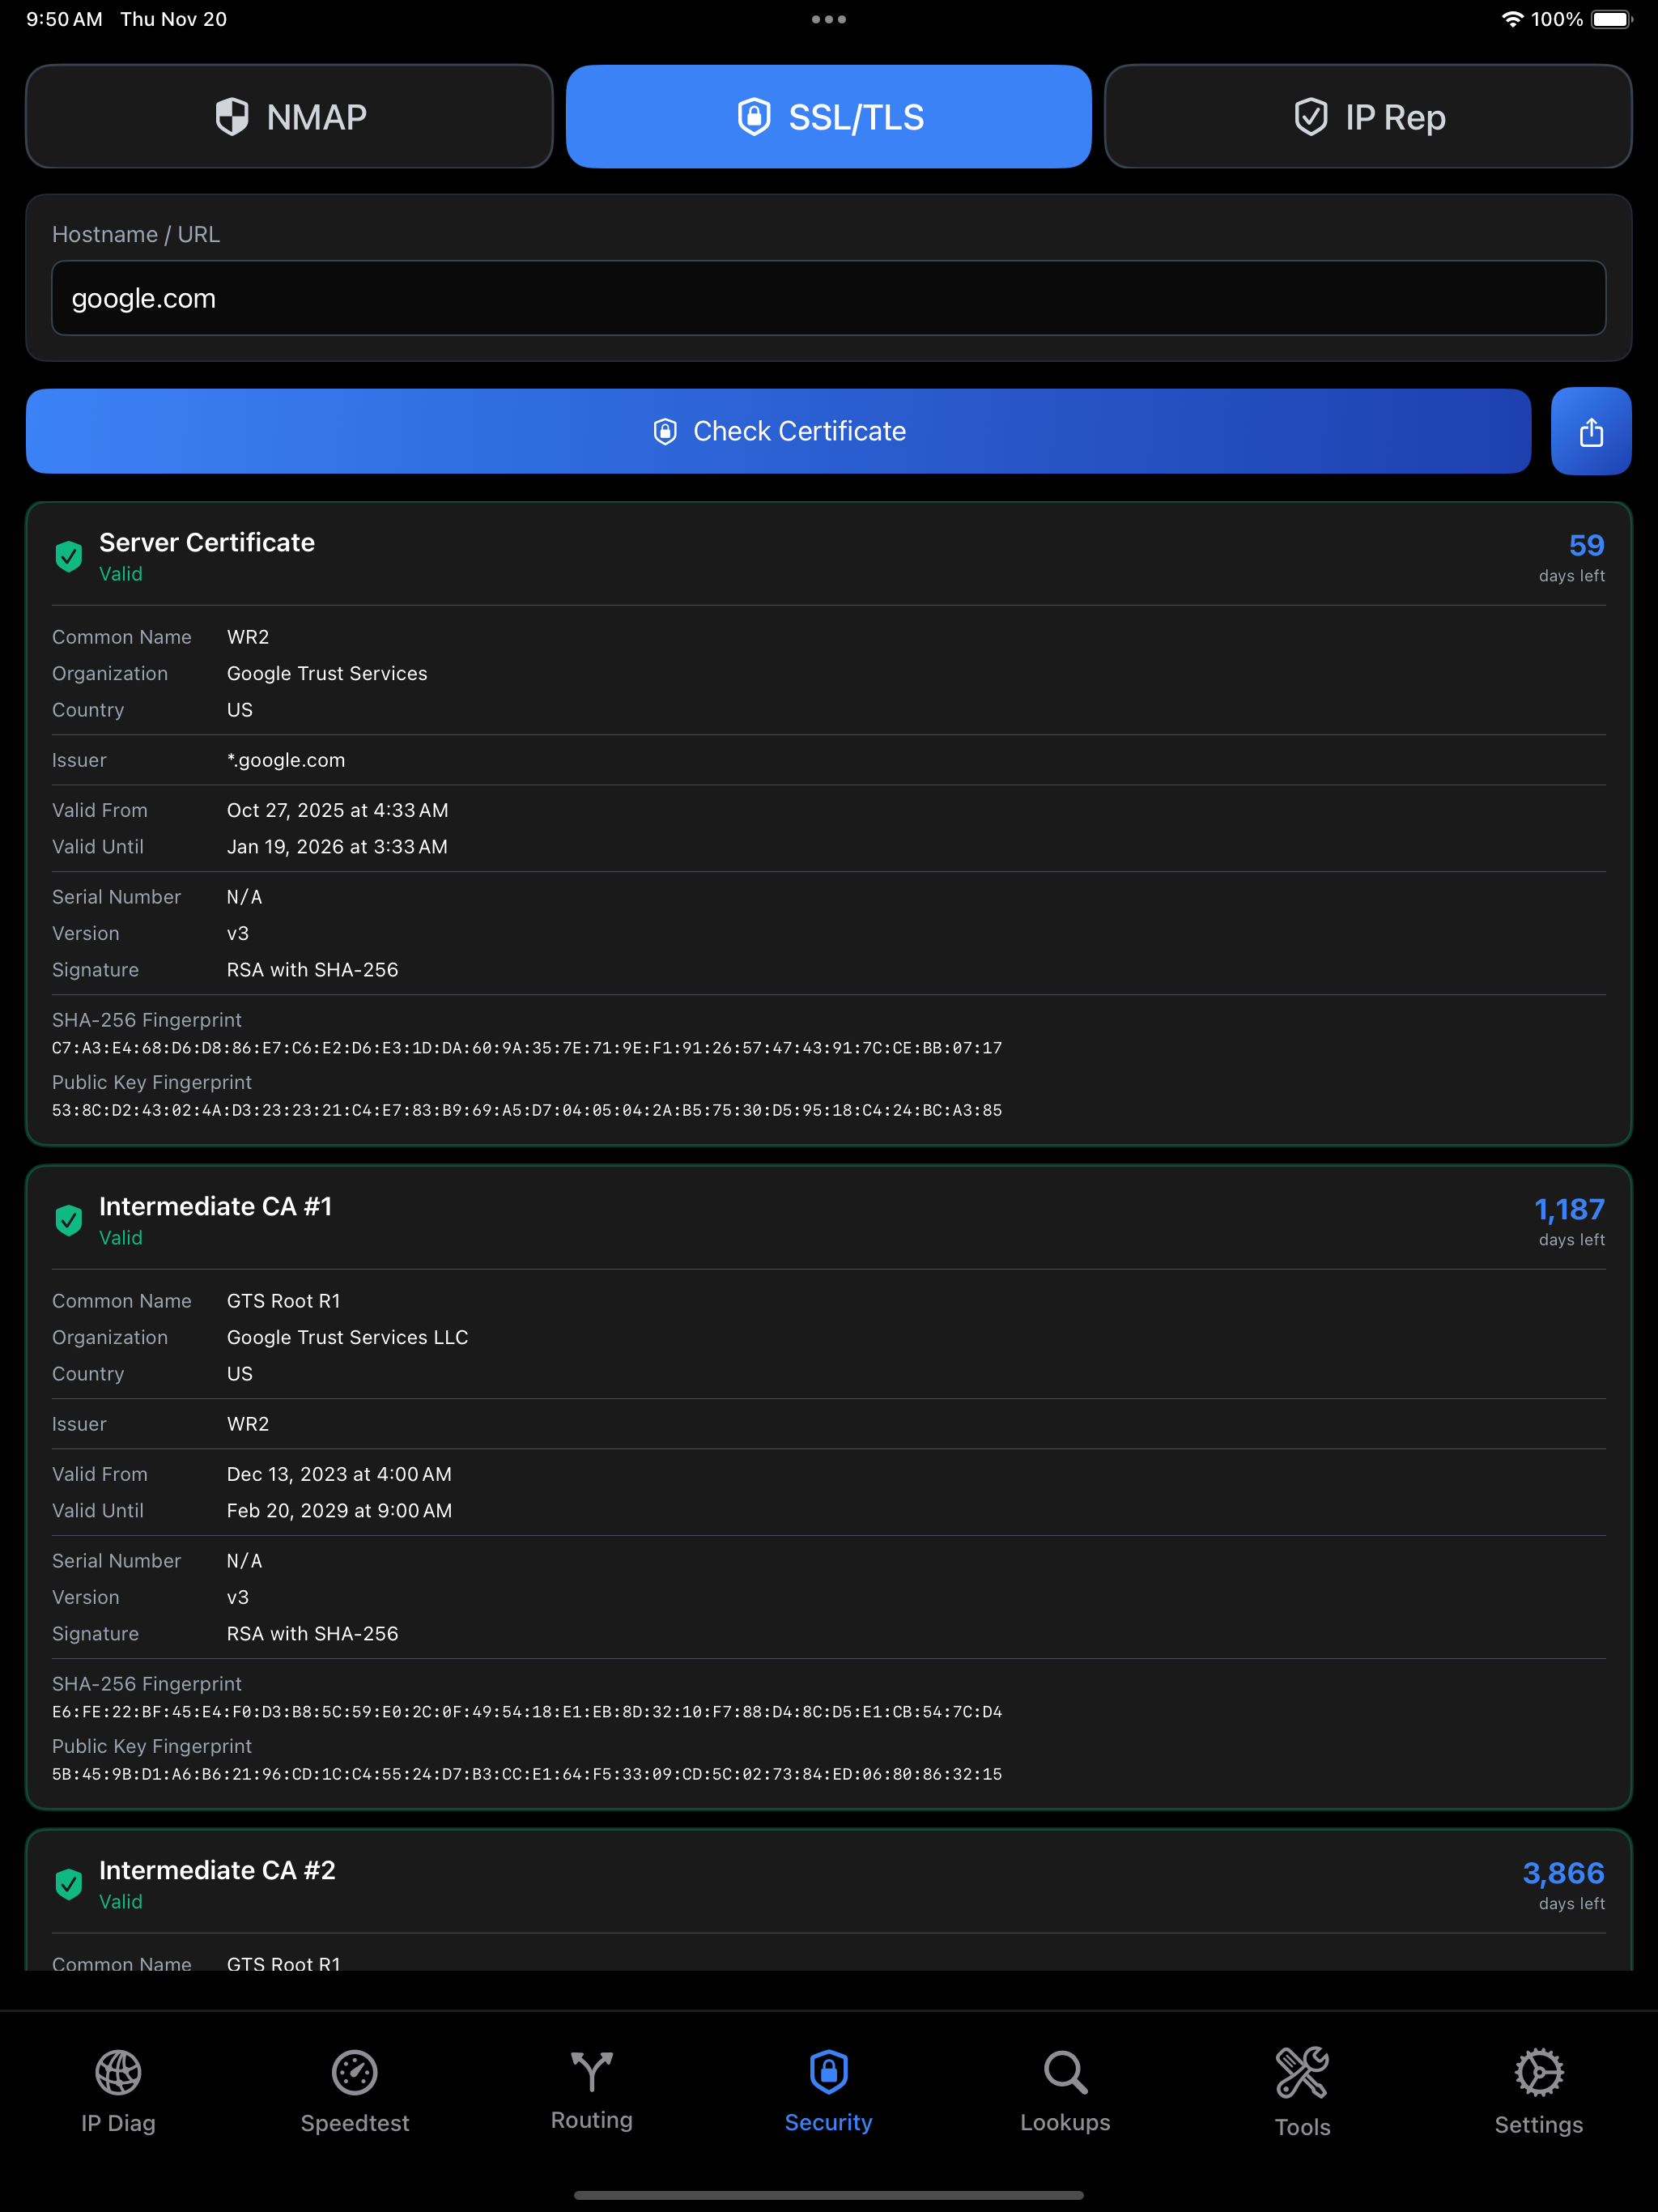
Task: Click the "1,187" days left counter
Action: tap(1569, 1209)
